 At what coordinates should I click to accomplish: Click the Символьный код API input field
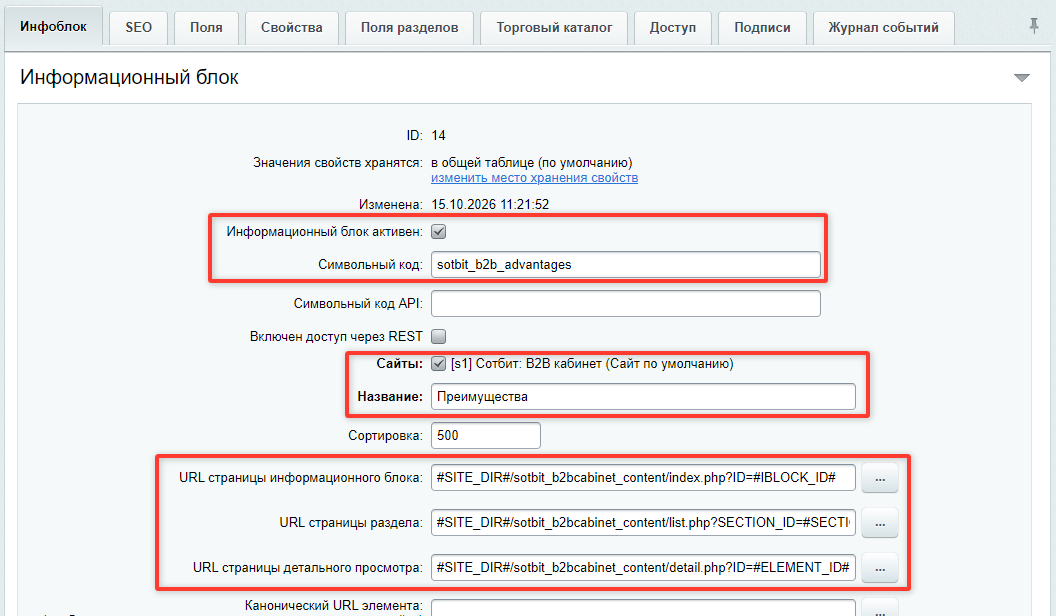(x=626, y=304)
